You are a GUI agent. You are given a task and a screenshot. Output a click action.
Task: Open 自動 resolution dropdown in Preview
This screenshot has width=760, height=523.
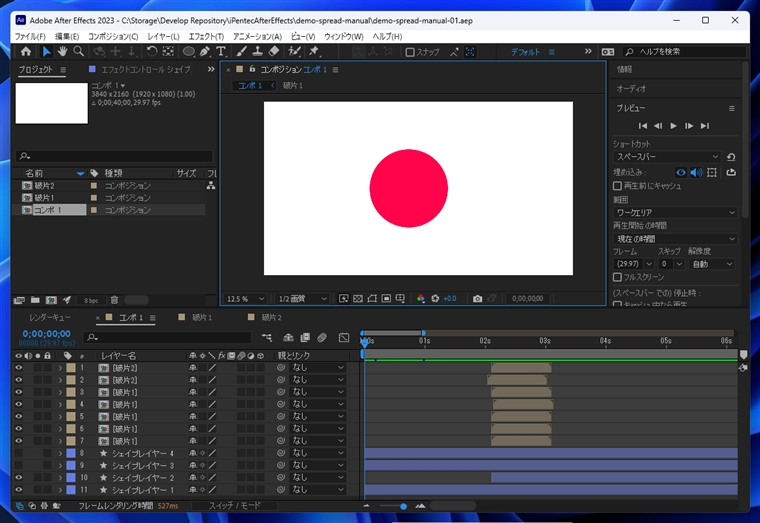point(712,264)
